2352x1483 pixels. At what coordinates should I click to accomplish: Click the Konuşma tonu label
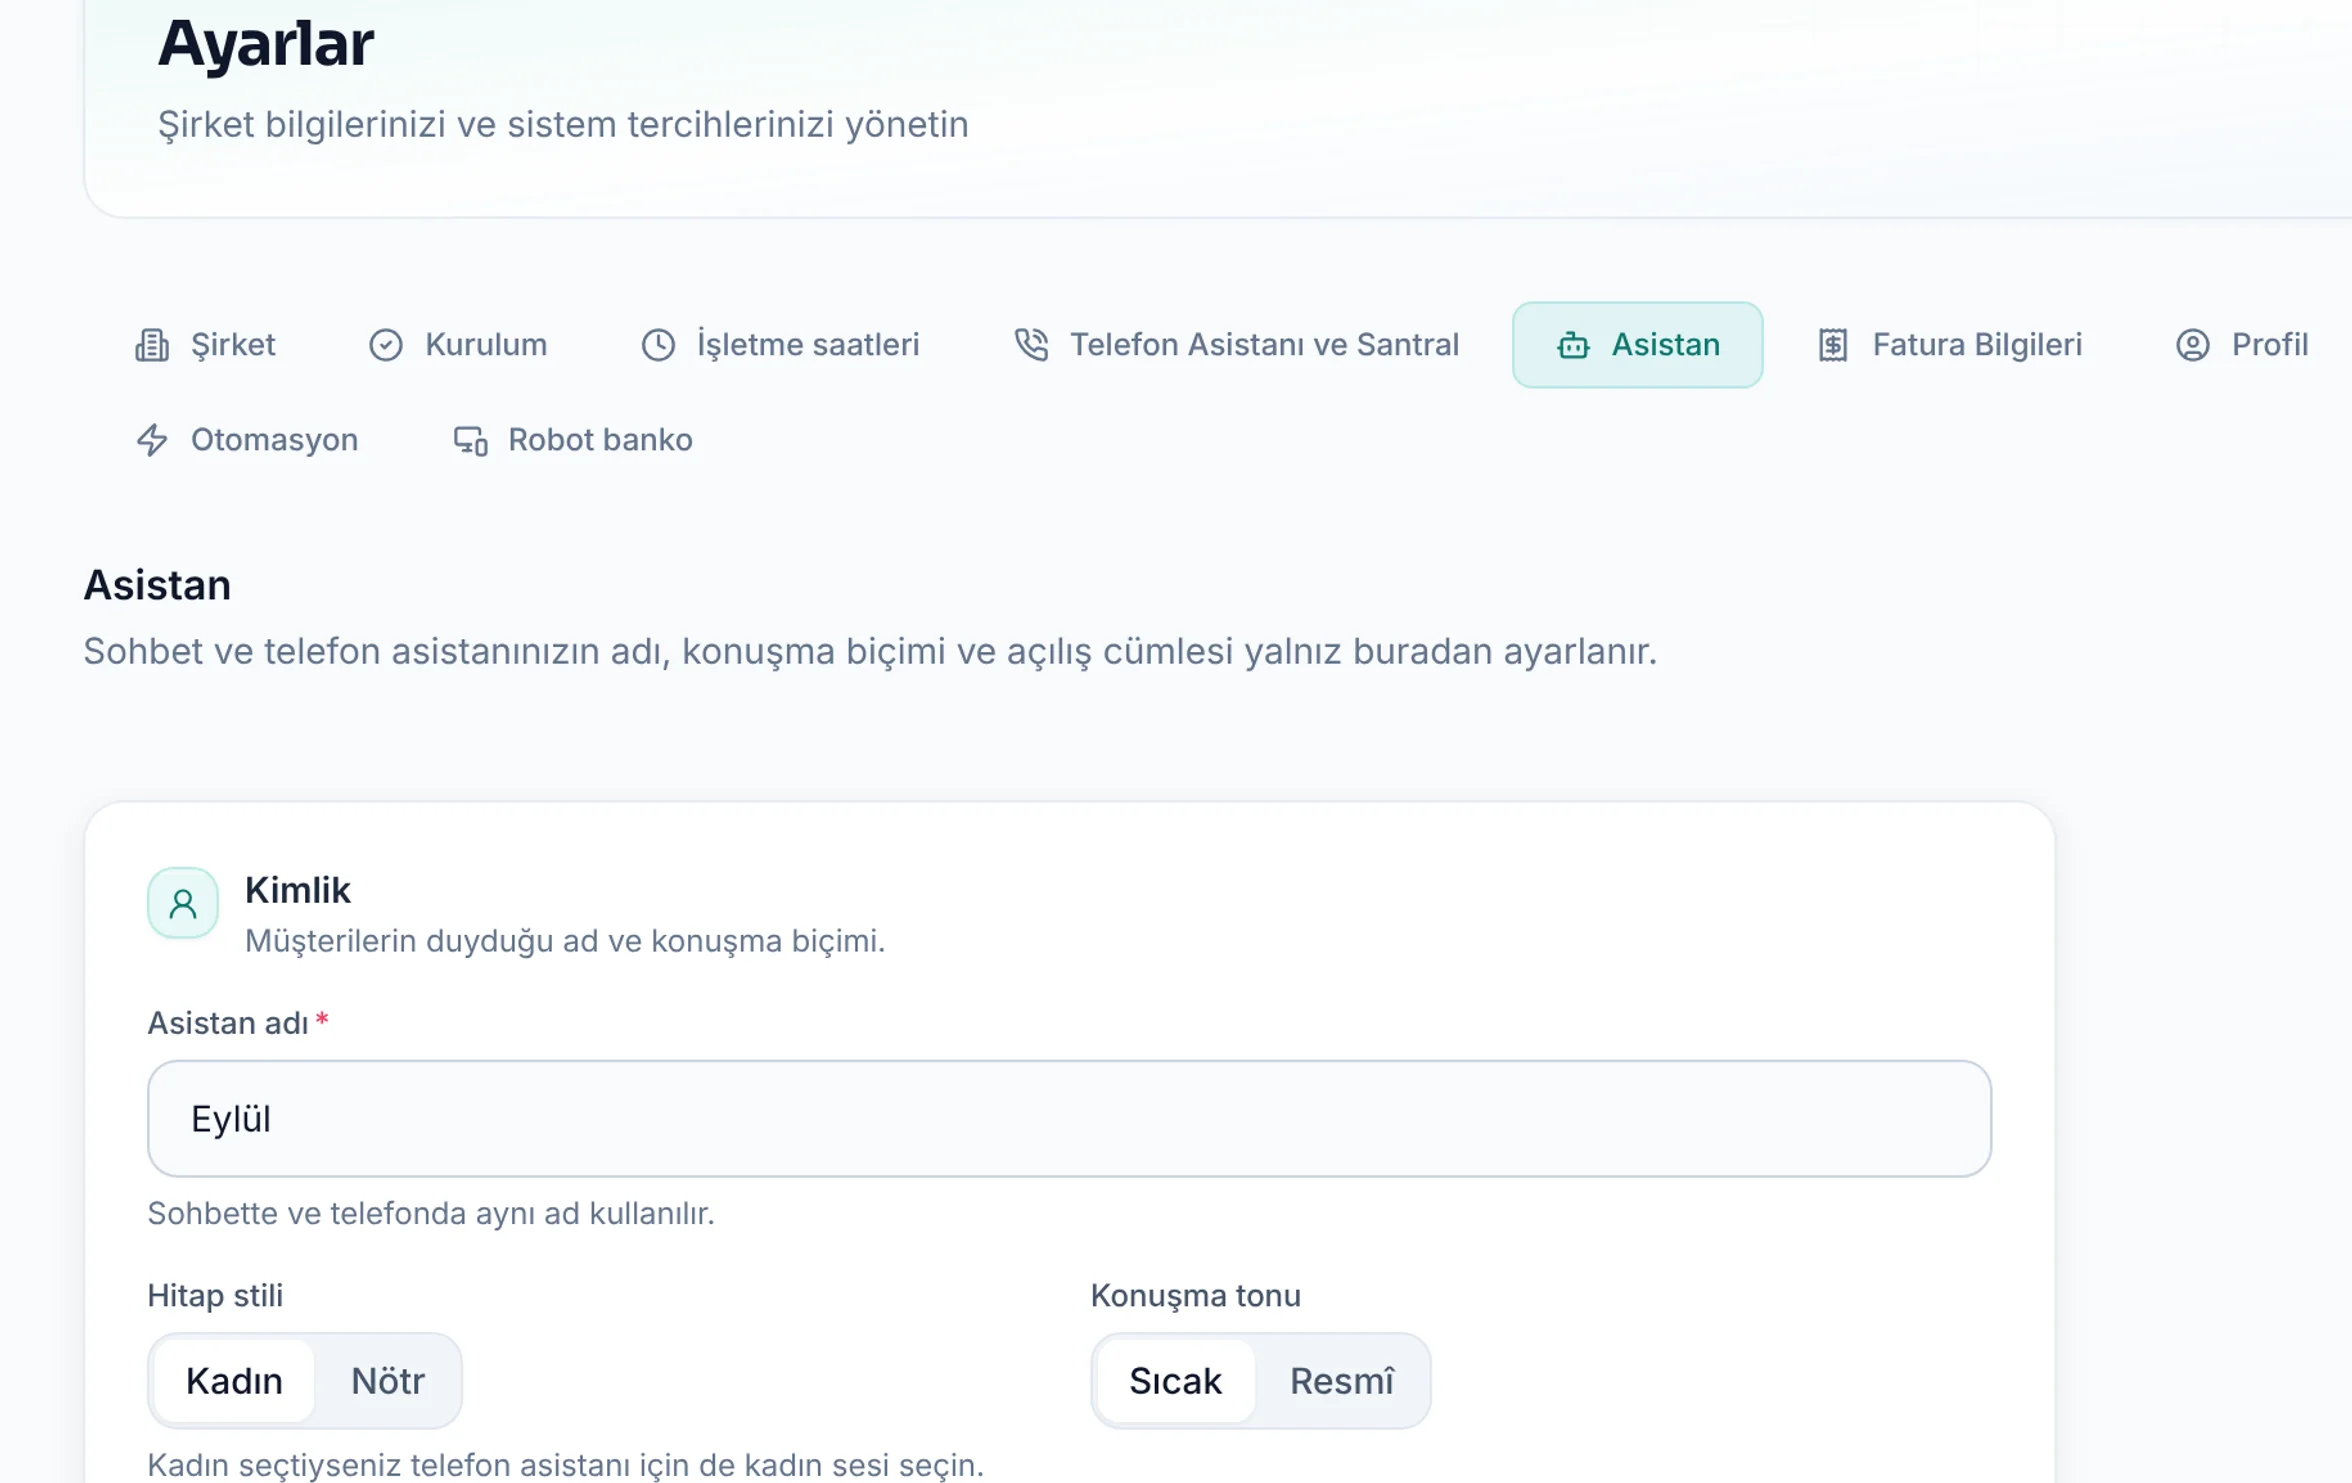[1196, 1296]
